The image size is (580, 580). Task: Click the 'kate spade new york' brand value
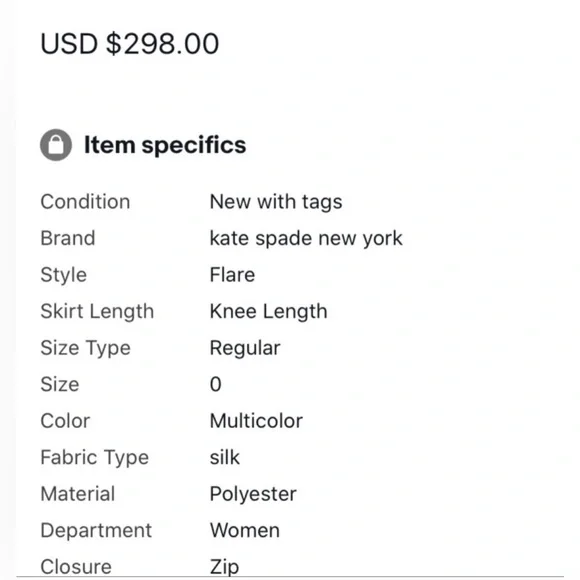[x=306, y=238]
